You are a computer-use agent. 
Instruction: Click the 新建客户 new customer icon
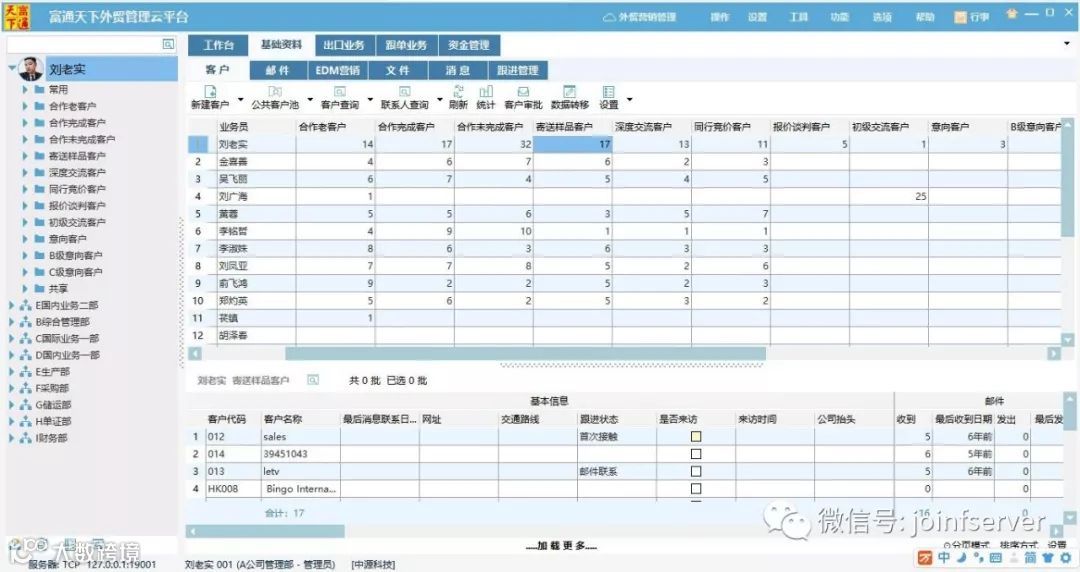(x=210, y=91)
